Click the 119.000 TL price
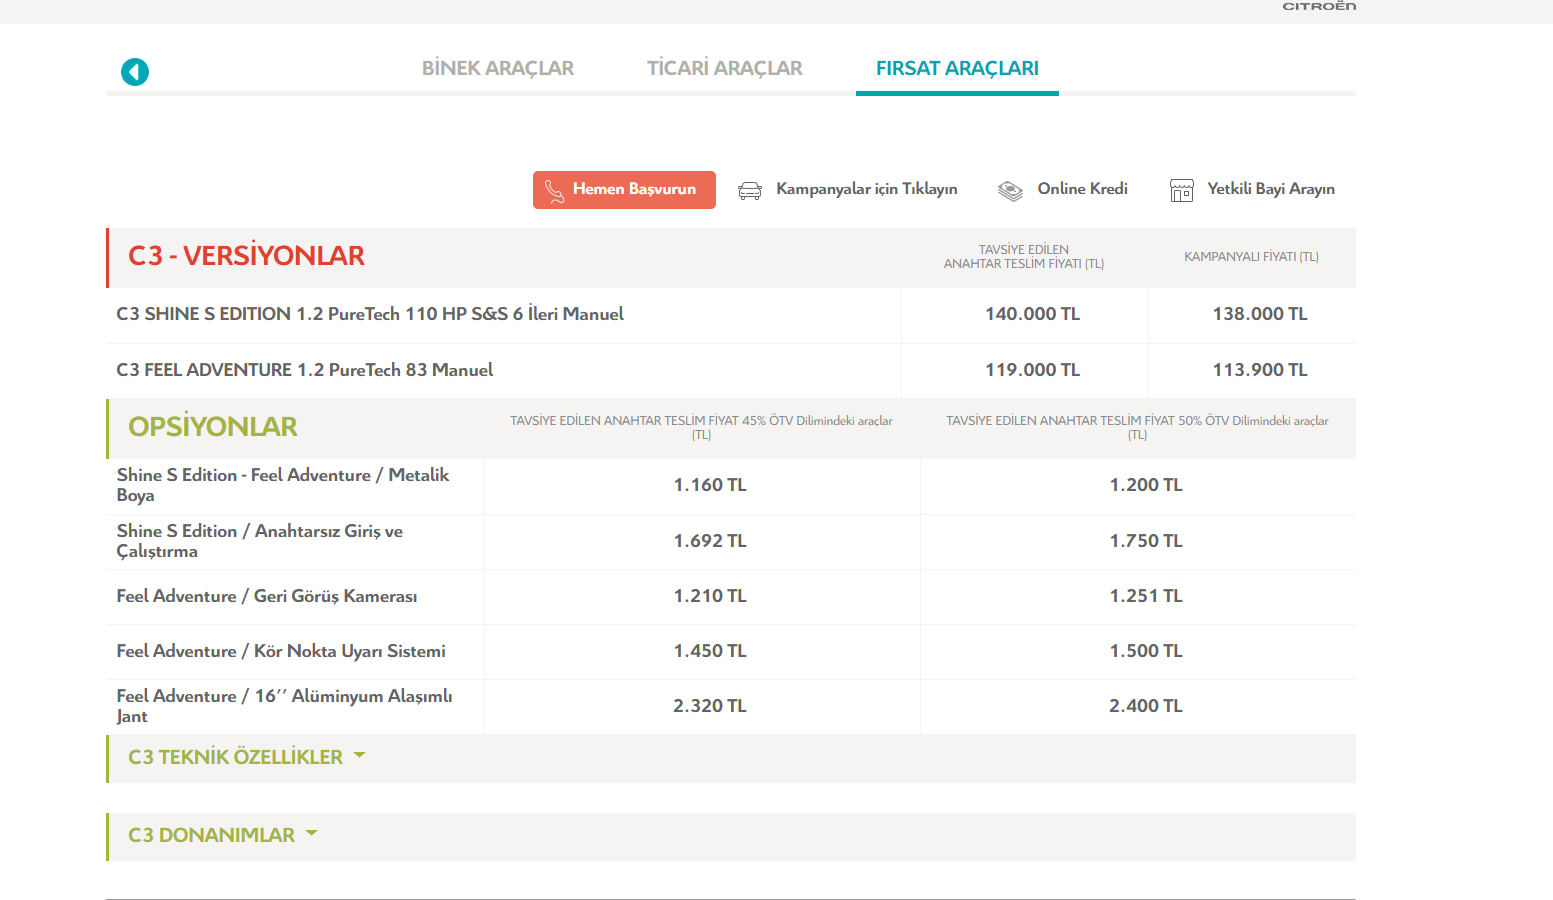 click(1033, 370)
